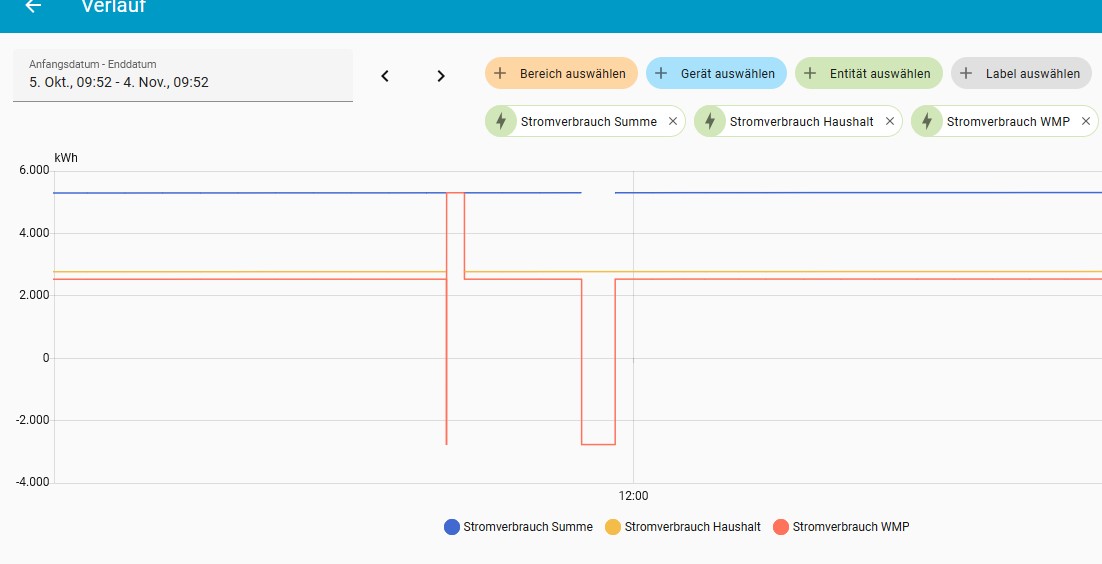
Task: Go to next date range chevron
Action: (441, 76)
